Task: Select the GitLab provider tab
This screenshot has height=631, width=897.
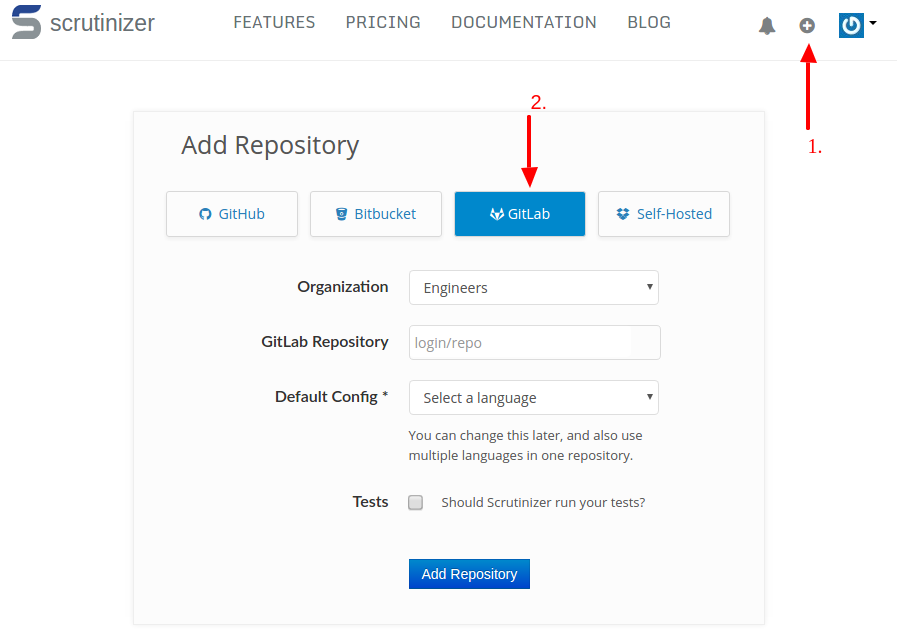Action: [x=520, y=214]
